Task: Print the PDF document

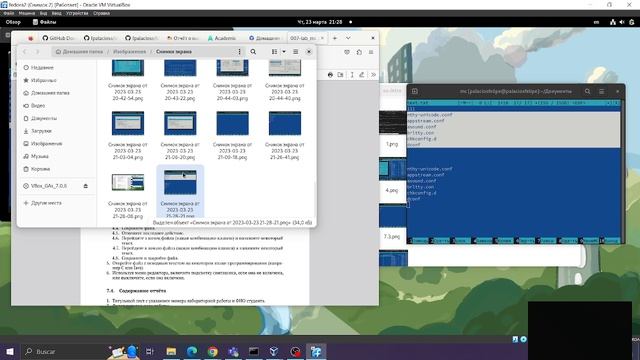Action: [330, 75]
